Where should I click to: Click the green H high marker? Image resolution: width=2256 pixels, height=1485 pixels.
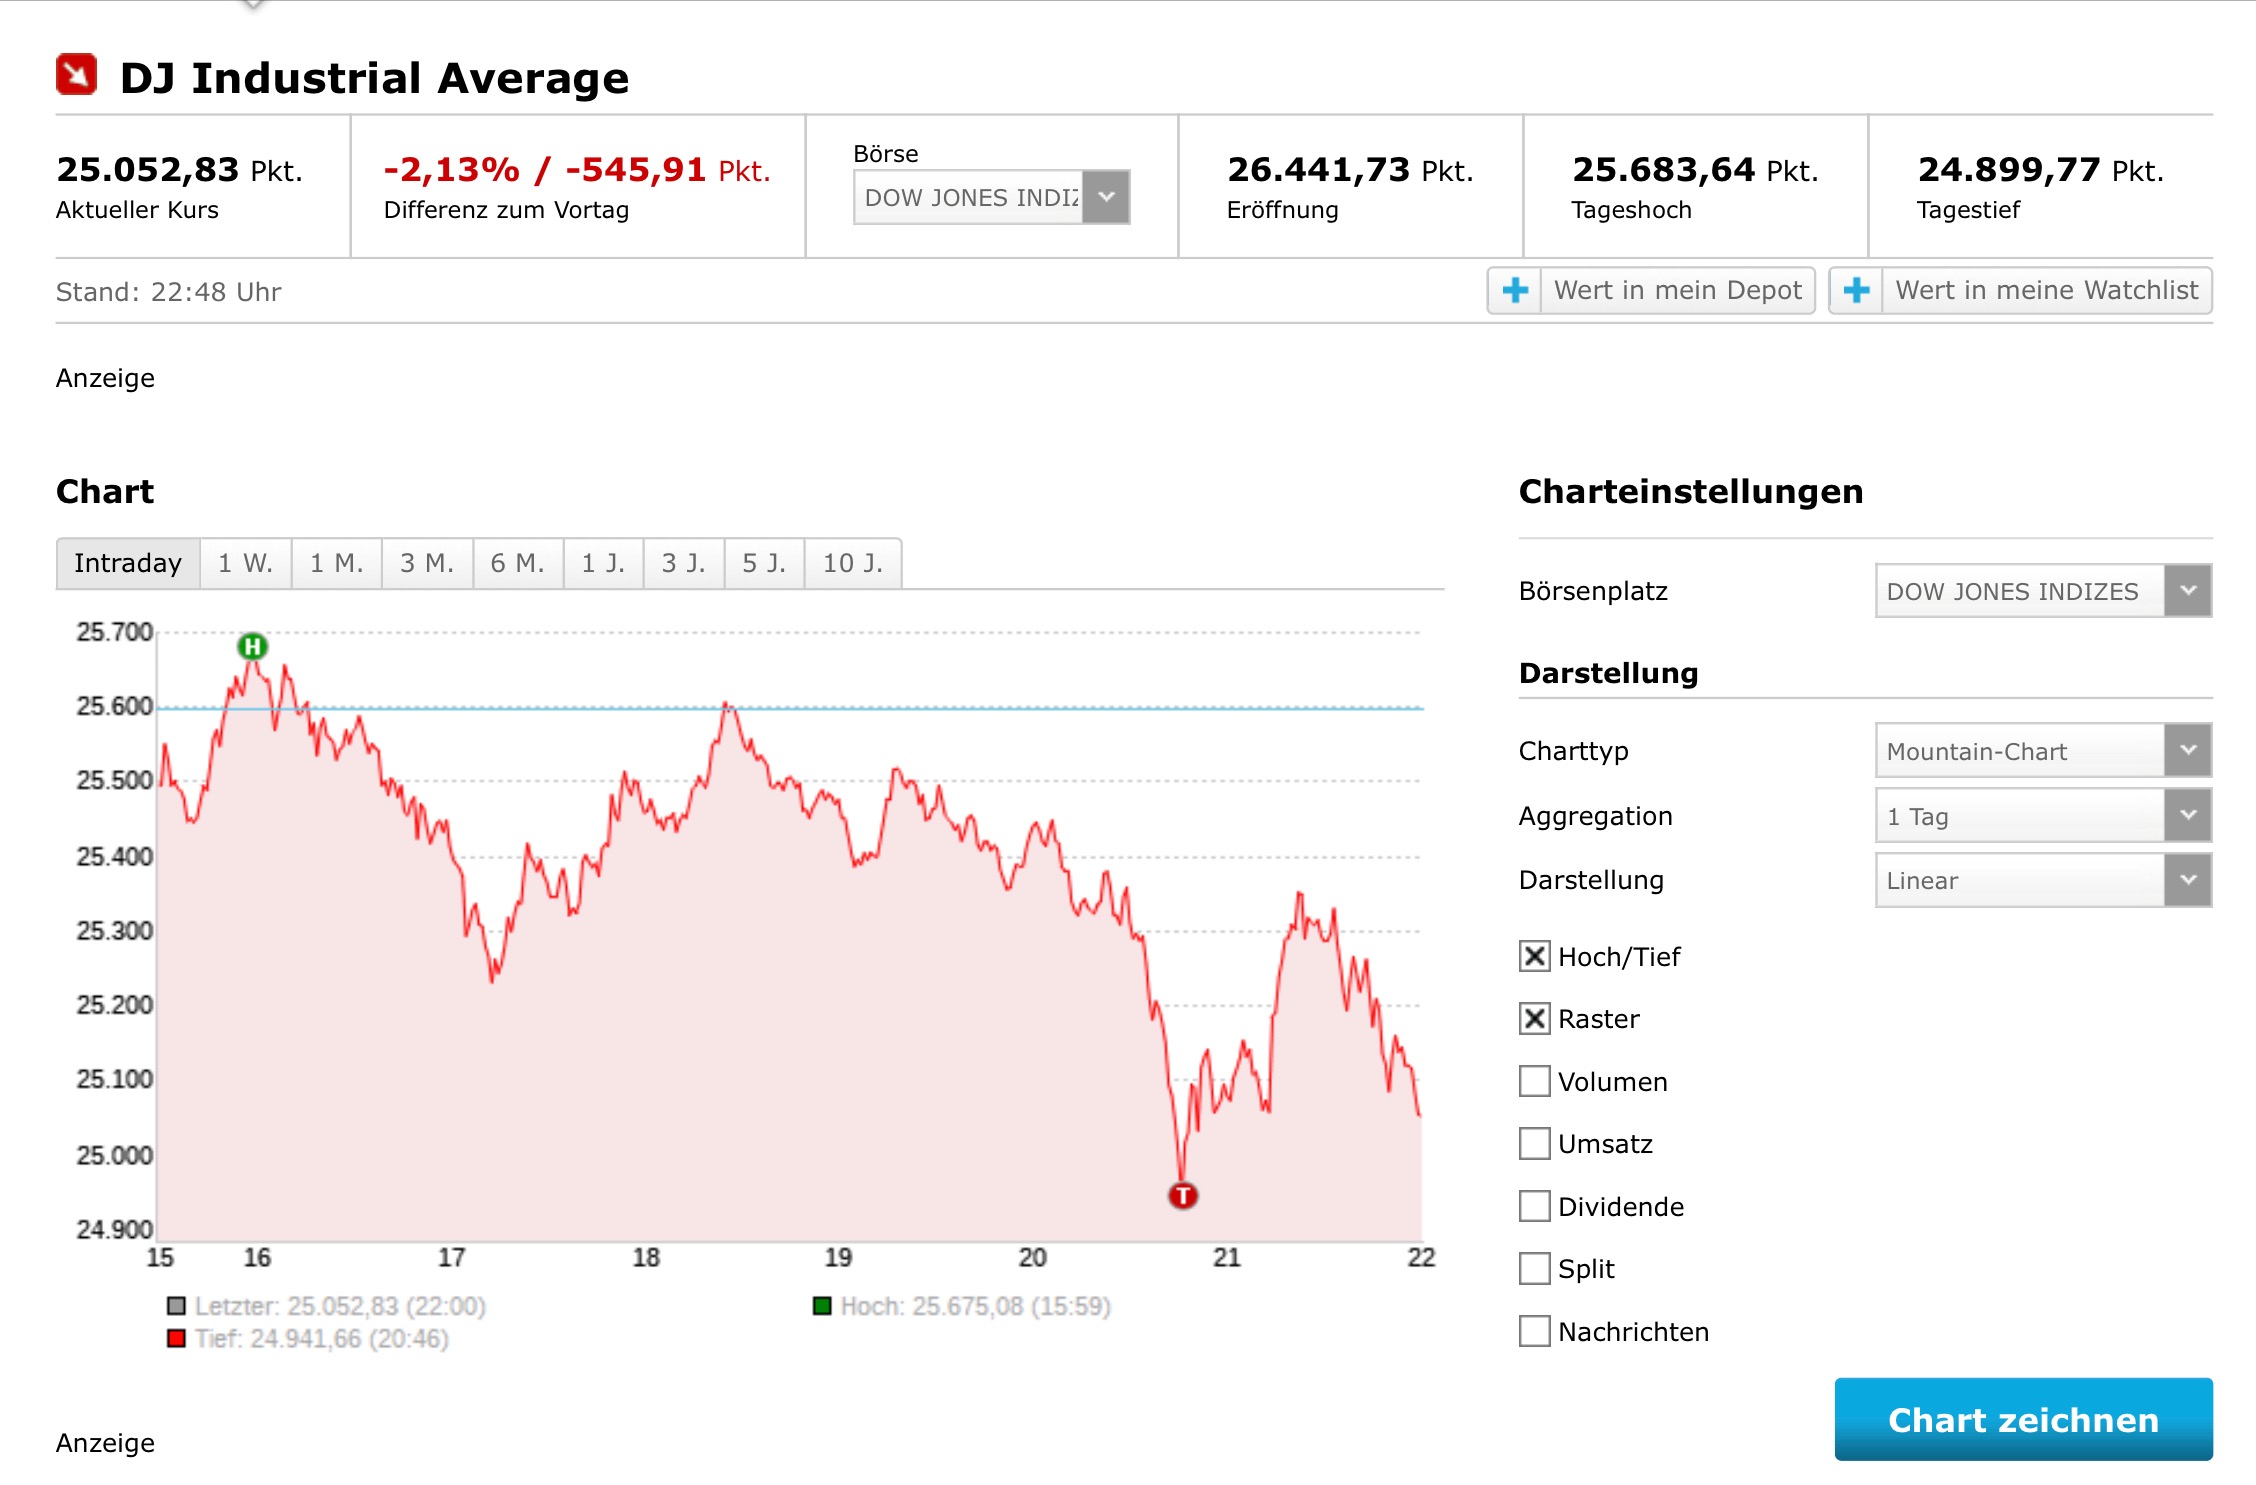[252, 647]
